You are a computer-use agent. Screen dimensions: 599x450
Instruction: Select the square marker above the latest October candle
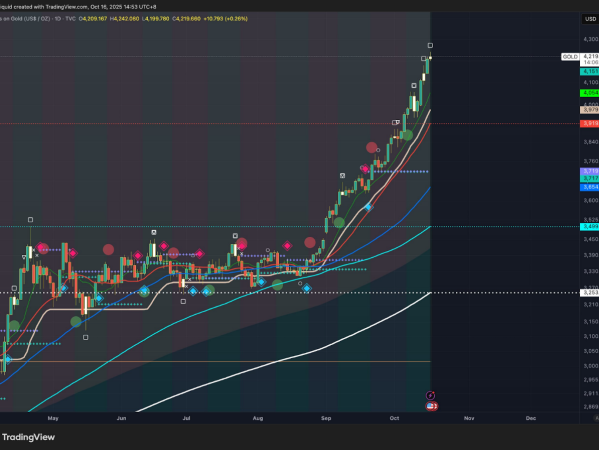[x=430, y=45]
